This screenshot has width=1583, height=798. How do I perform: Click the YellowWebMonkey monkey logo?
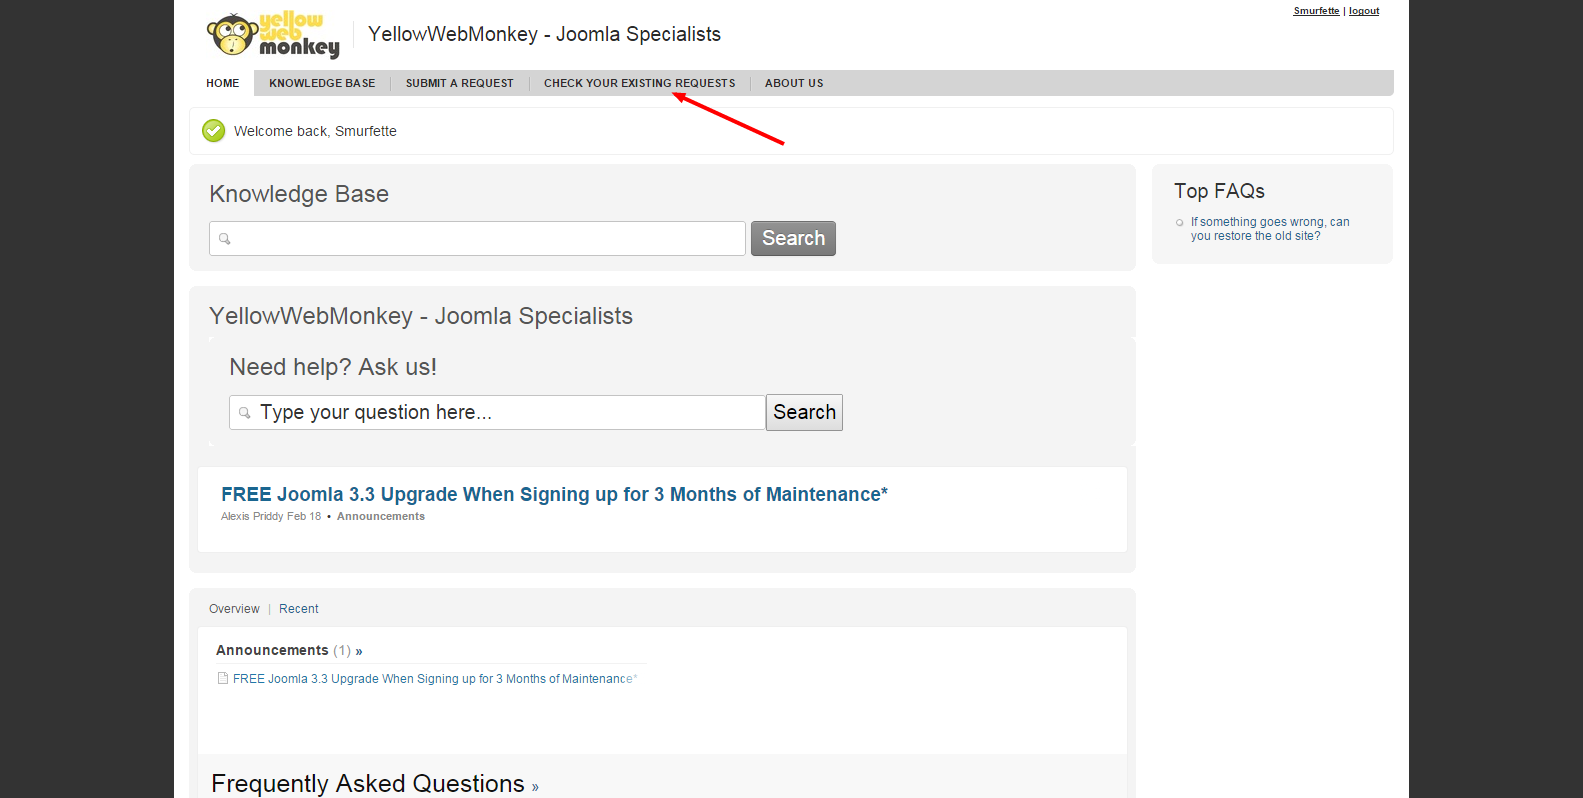click(x=272, y=35)
